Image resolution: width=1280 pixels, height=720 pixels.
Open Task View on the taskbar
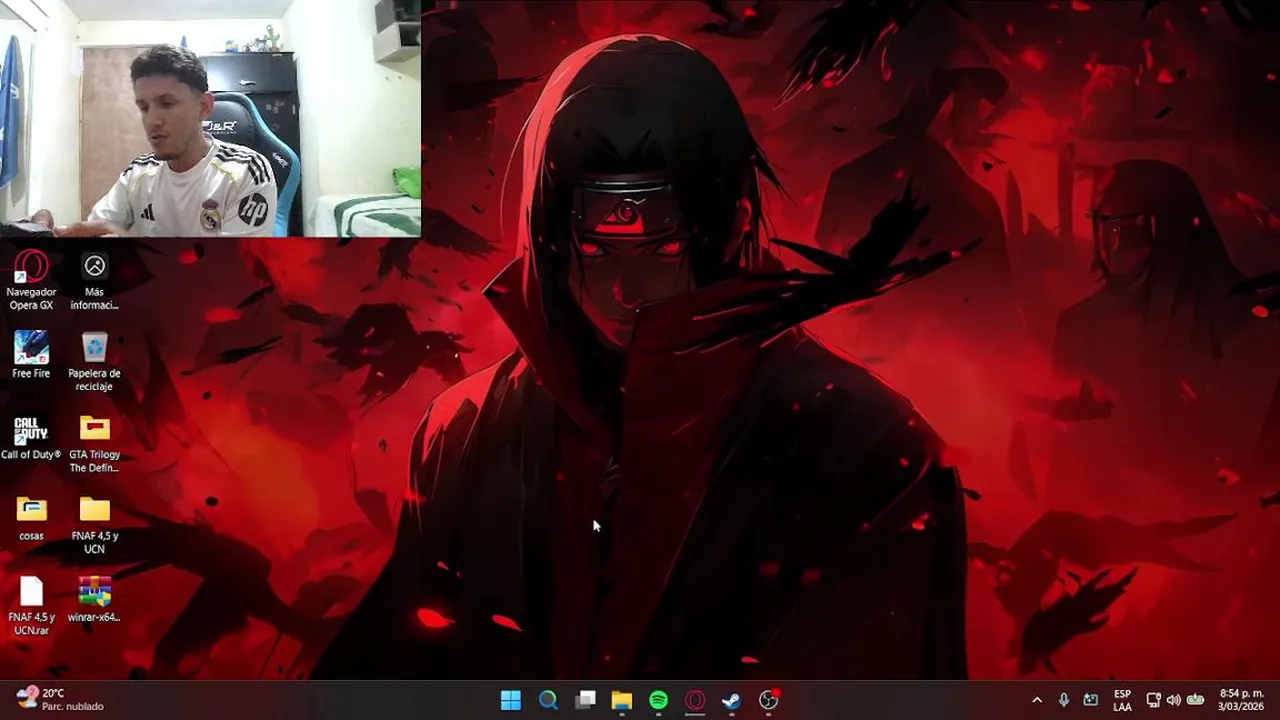pyautogui.click(x=585, y=700)
